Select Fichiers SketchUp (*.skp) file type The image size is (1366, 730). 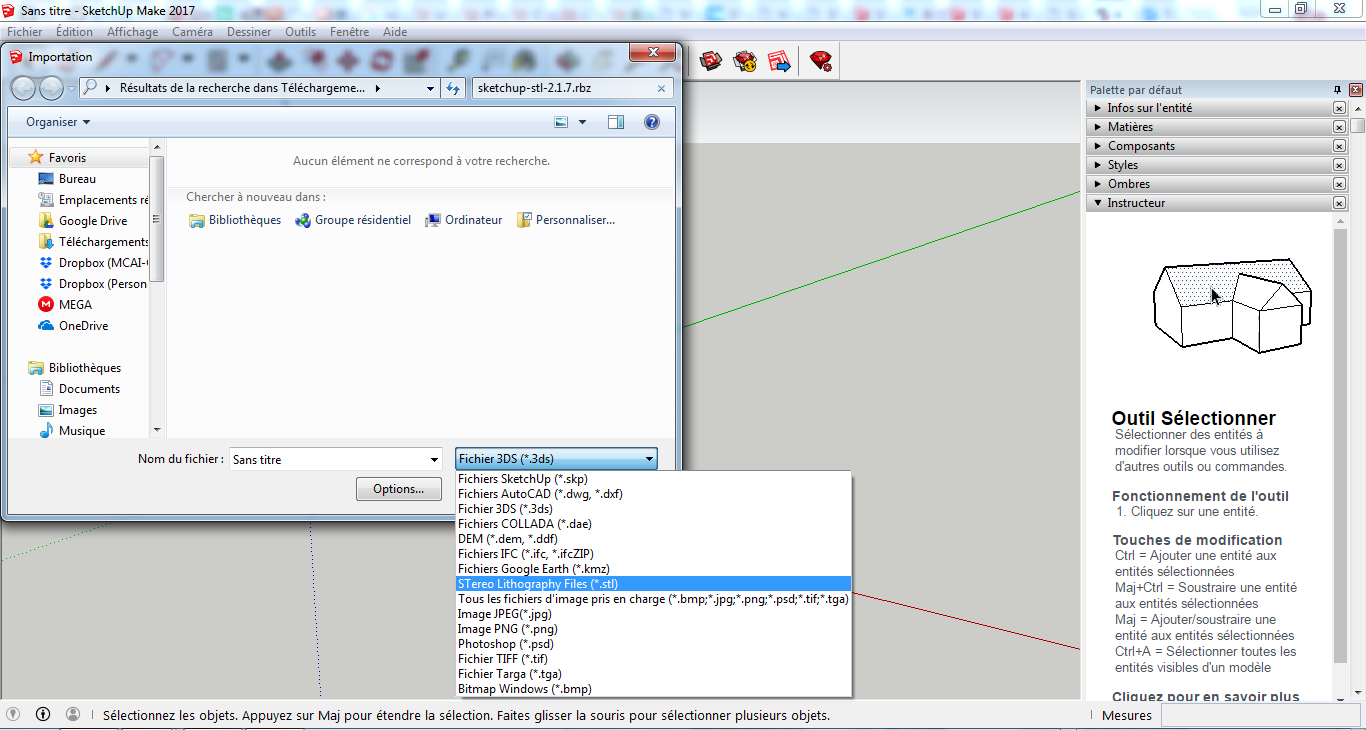pyautogui.click(x=653, y=479)
